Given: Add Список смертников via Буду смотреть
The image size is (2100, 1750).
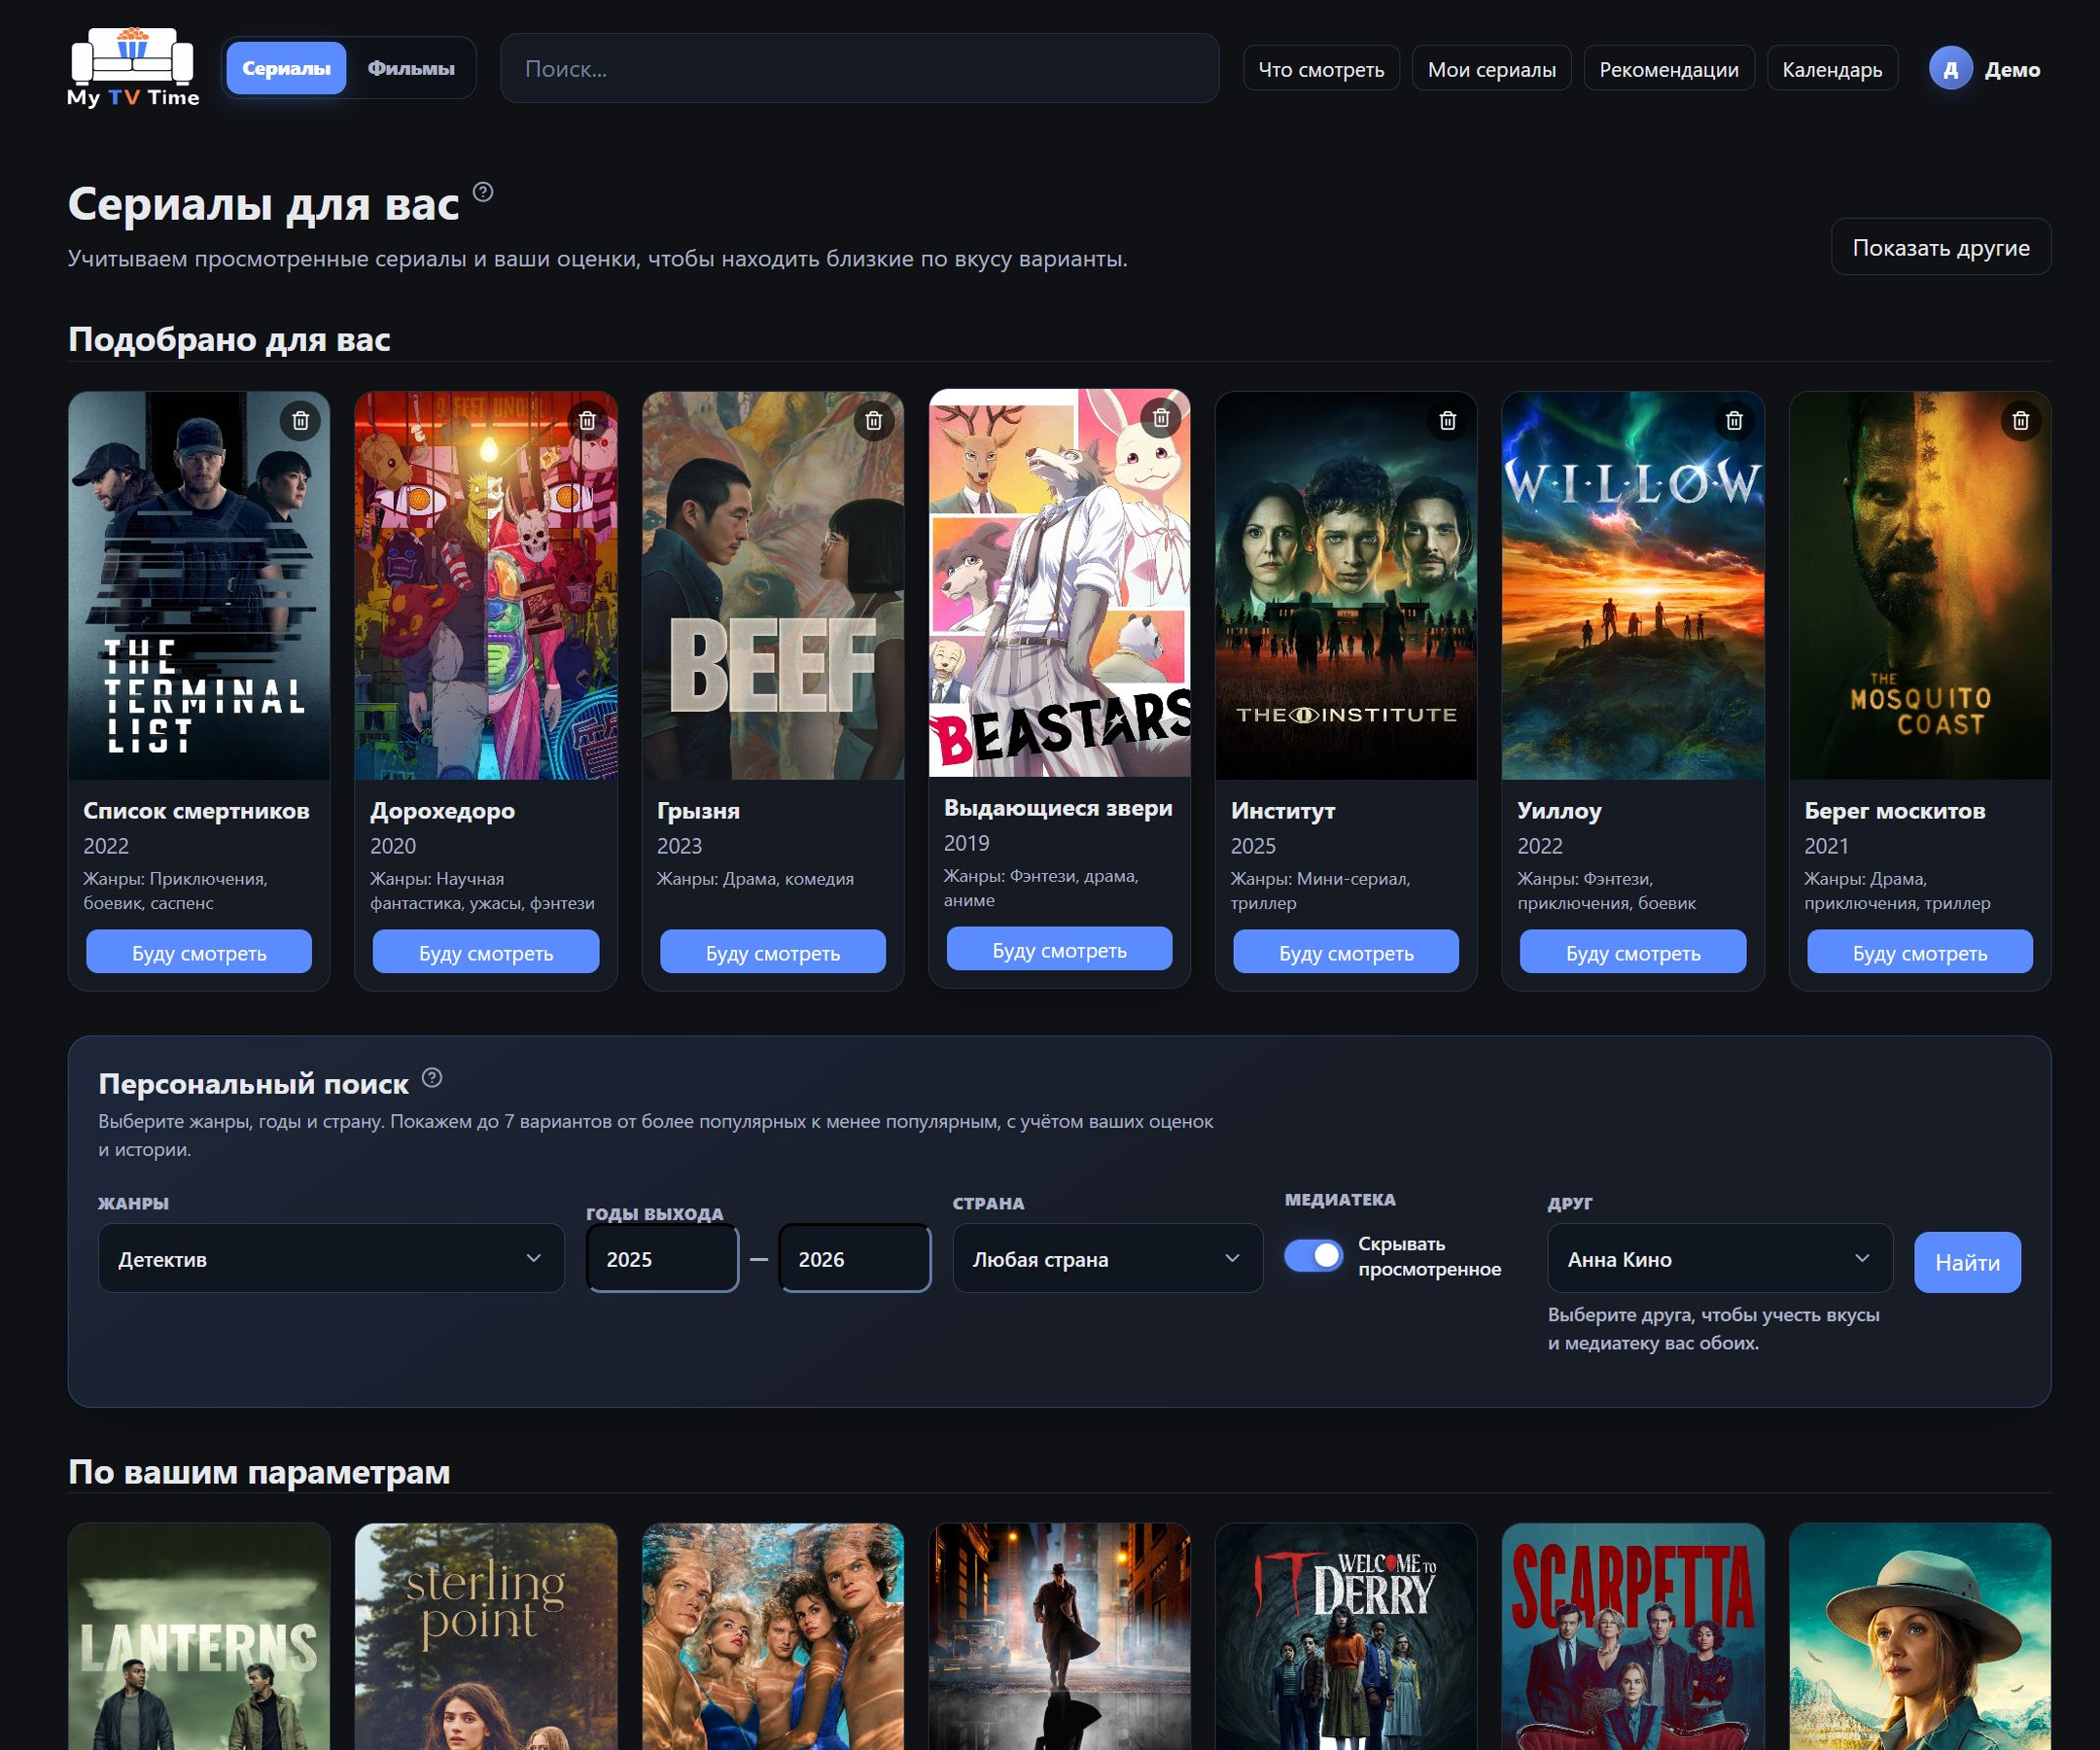Looking at the screenshot, I should [199, 953].
